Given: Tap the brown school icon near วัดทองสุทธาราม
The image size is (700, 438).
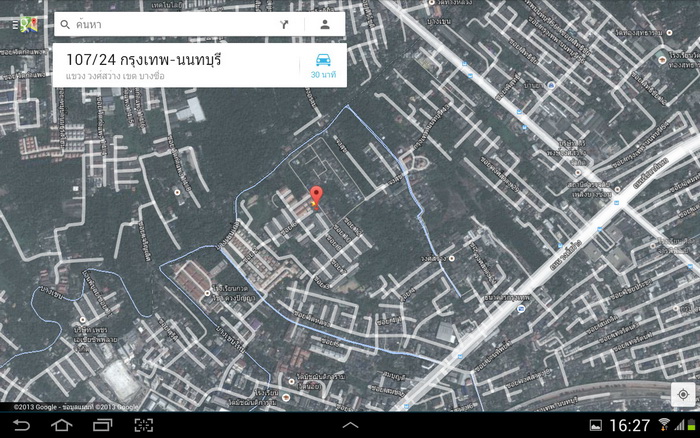Looking at the screenshot, I should coord(662,59).
